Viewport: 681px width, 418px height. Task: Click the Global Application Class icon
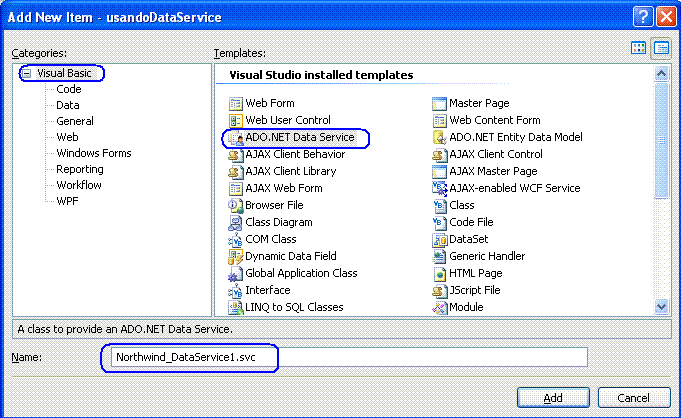click(235, 273)
